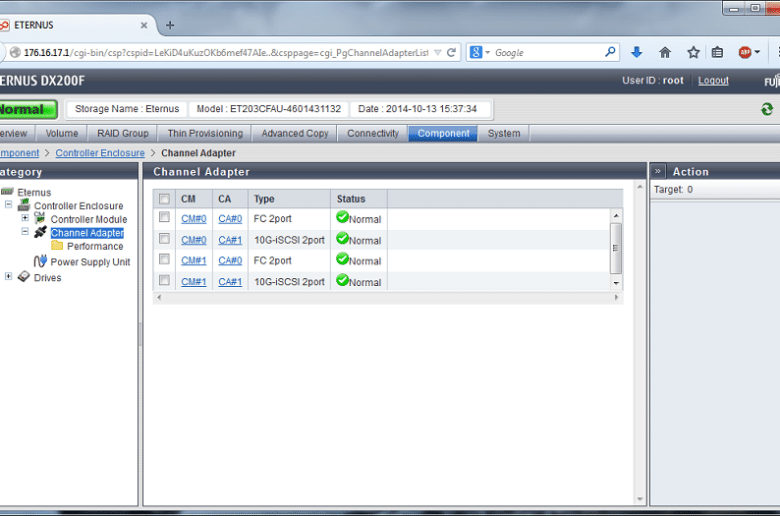Viewport: 780px width, 516px height.
Task: Open the Advanced Copy tab
Action: 294,133
